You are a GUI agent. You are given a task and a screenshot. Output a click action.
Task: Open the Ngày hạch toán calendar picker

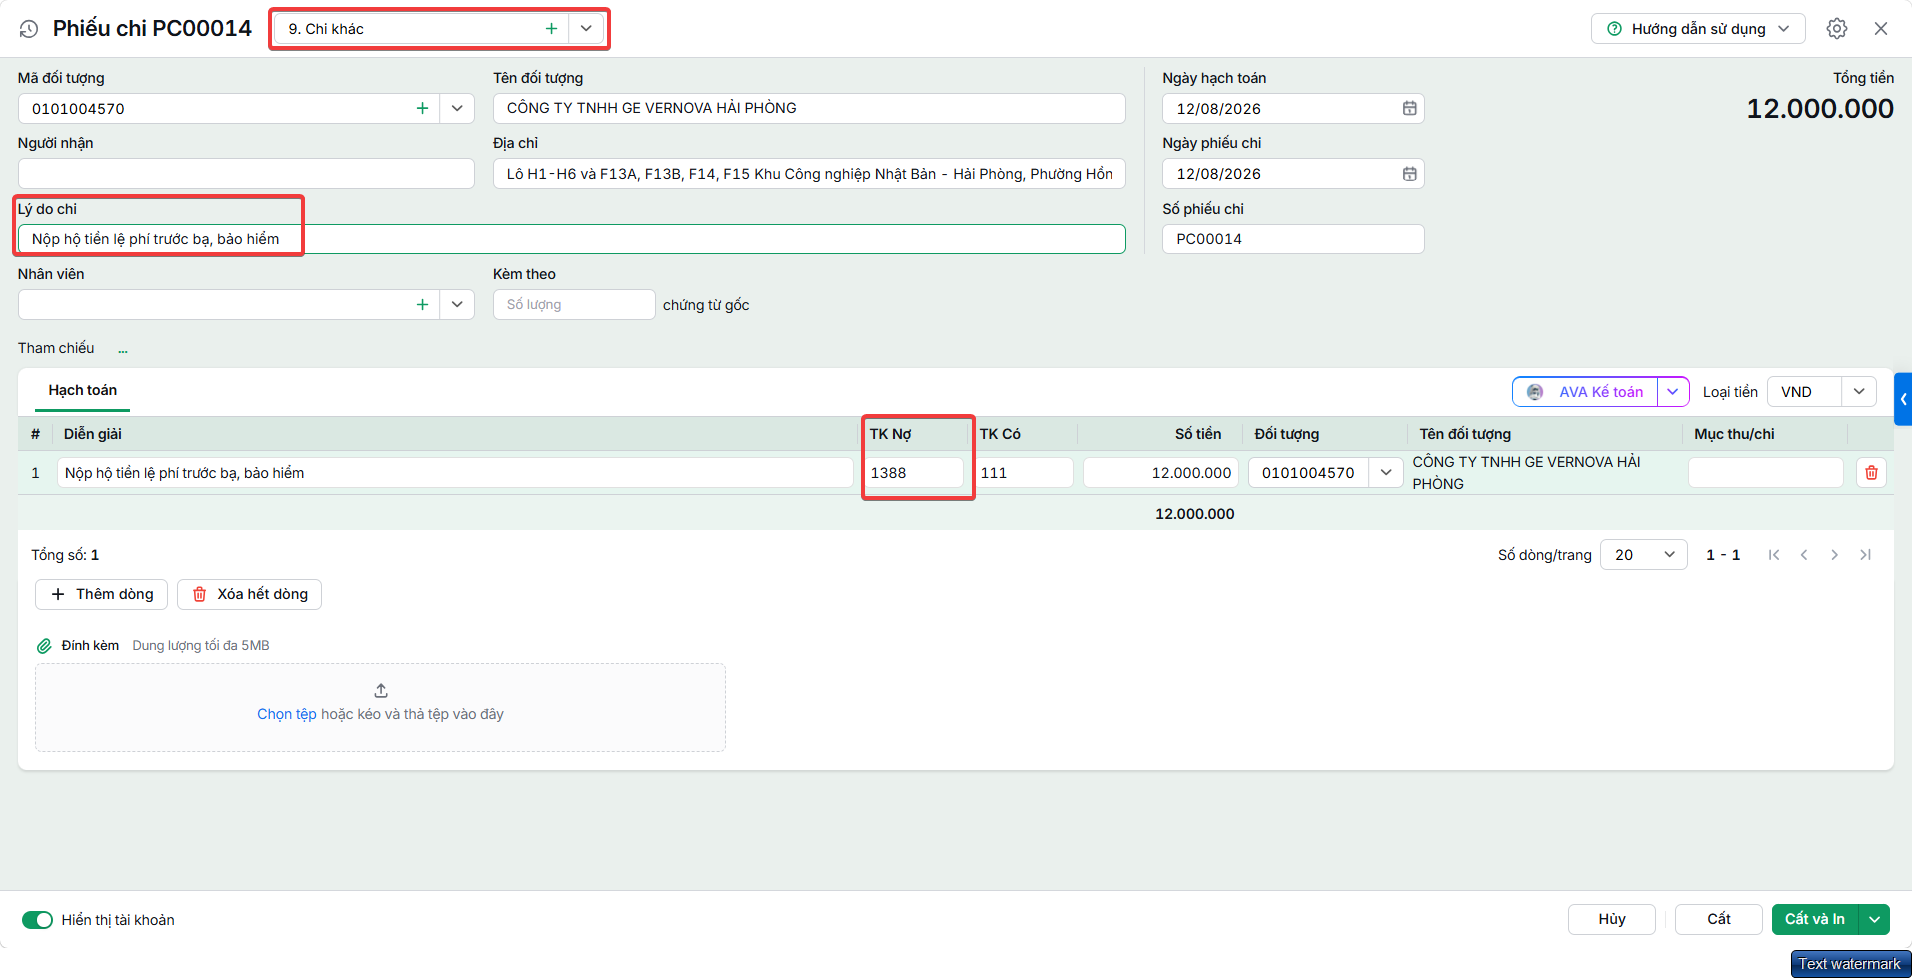1409,108
